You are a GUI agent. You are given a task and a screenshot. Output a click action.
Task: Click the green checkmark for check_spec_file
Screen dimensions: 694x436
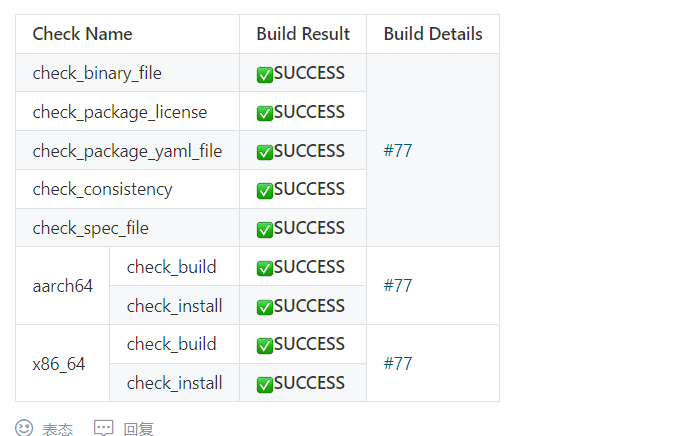point(265,229)
